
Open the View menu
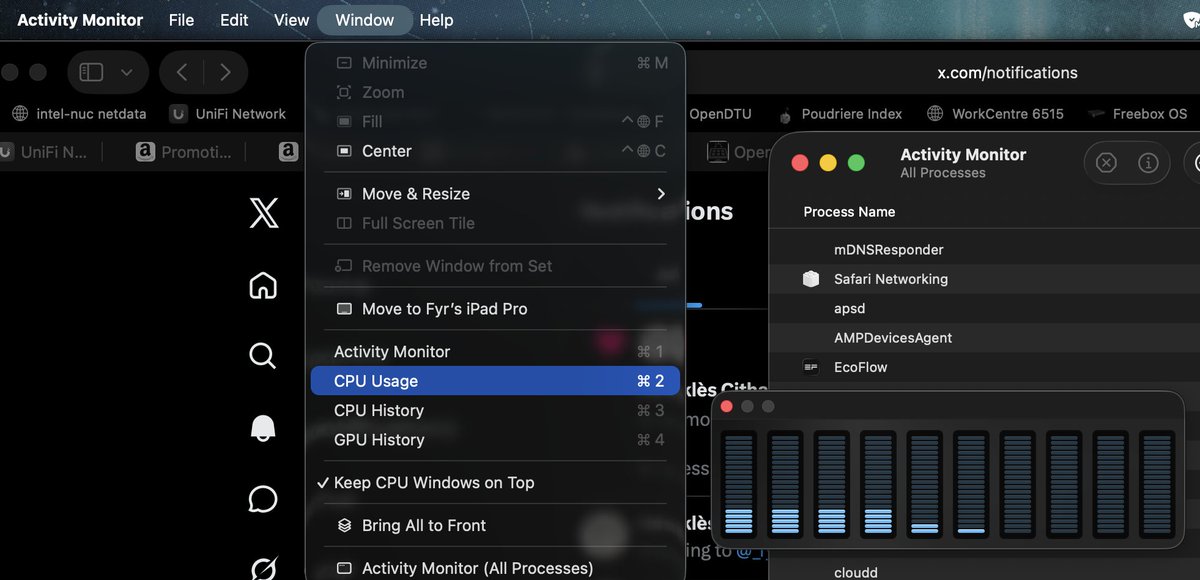(x=291, y=20)
